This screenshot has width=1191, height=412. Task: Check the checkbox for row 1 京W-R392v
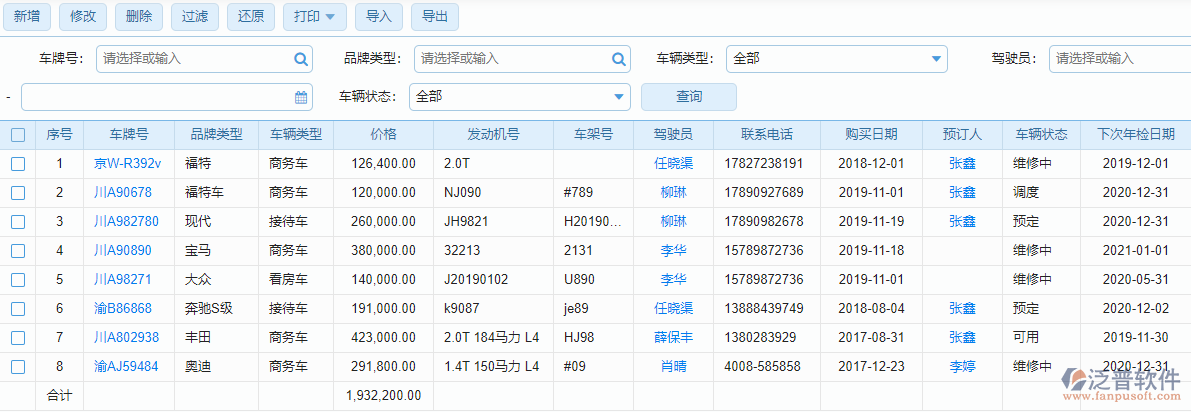(x=18, y=163)
